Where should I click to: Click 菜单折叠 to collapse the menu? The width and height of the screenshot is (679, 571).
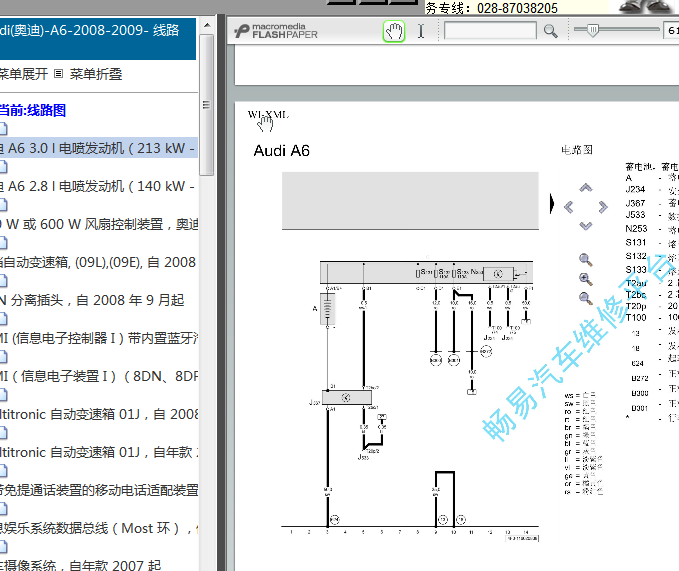(x=96, y=74)
